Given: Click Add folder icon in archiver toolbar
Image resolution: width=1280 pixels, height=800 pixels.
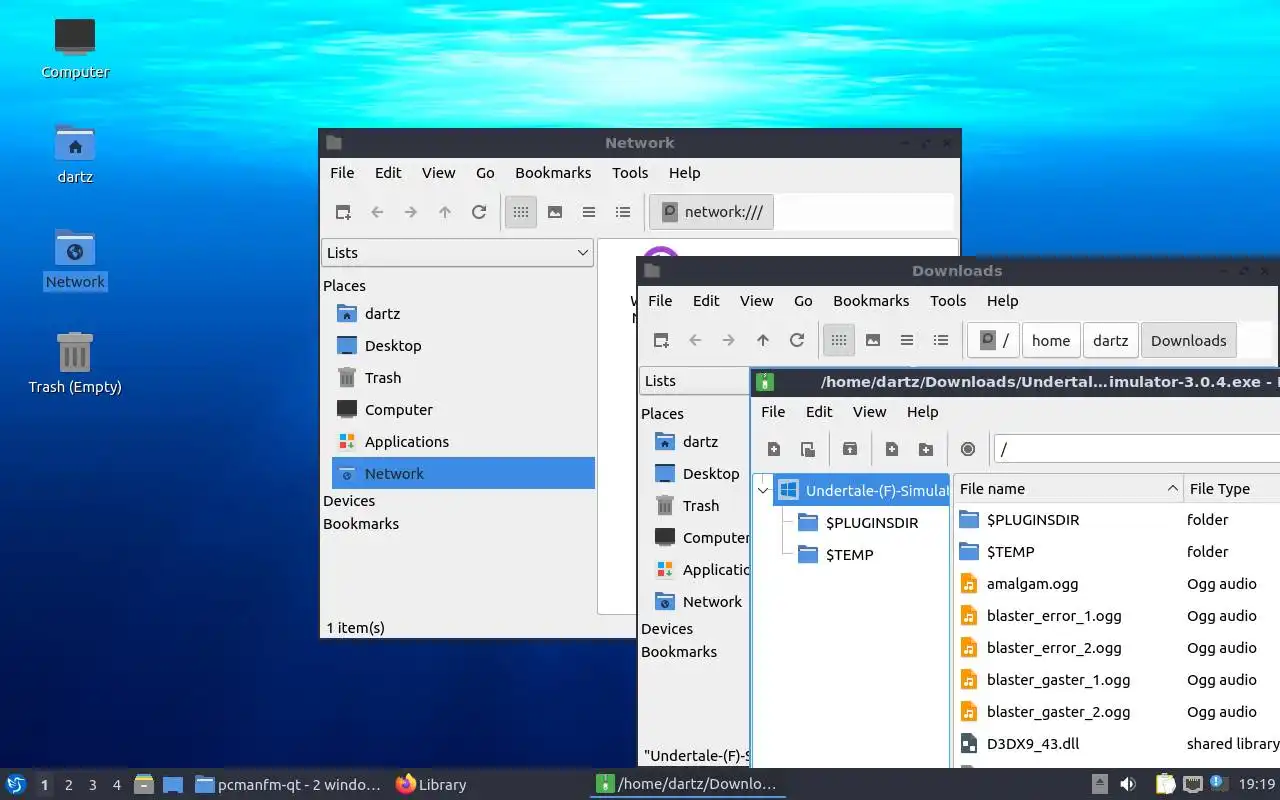Looking at the screenshot, I should coord(926,450).
